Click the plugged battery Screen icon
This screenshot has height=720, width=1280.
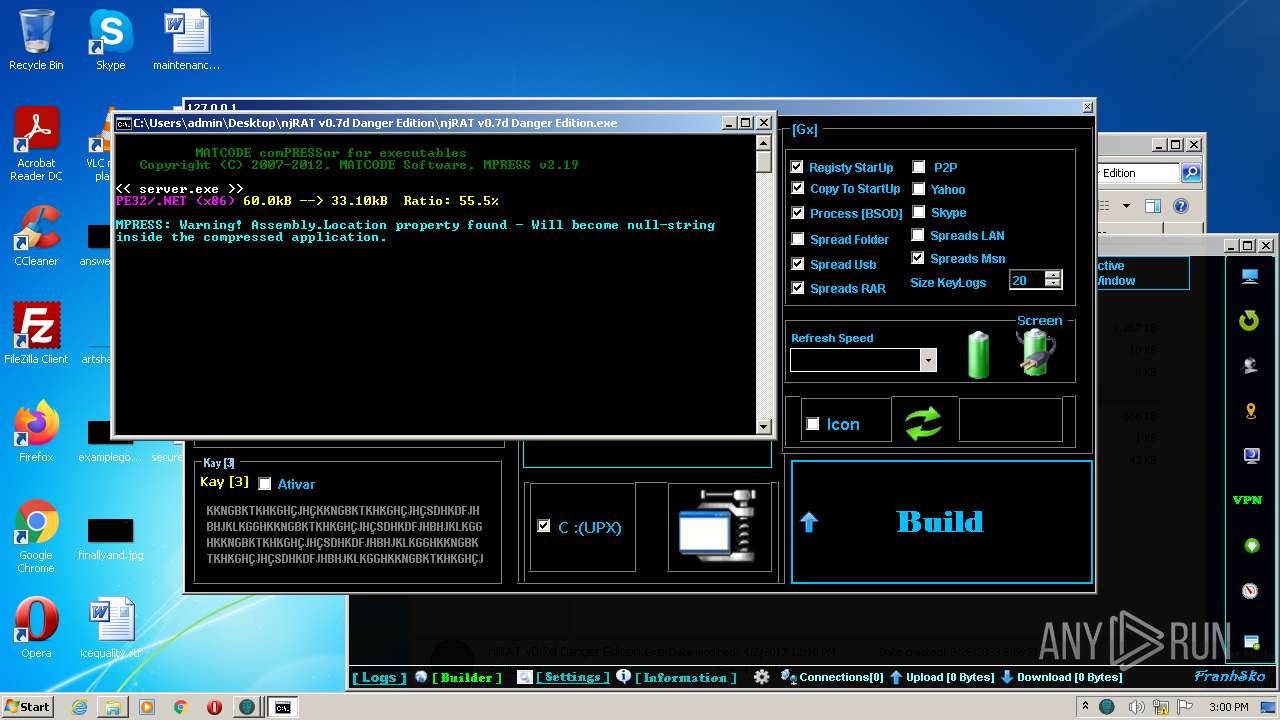click(x=1035, y=353)
